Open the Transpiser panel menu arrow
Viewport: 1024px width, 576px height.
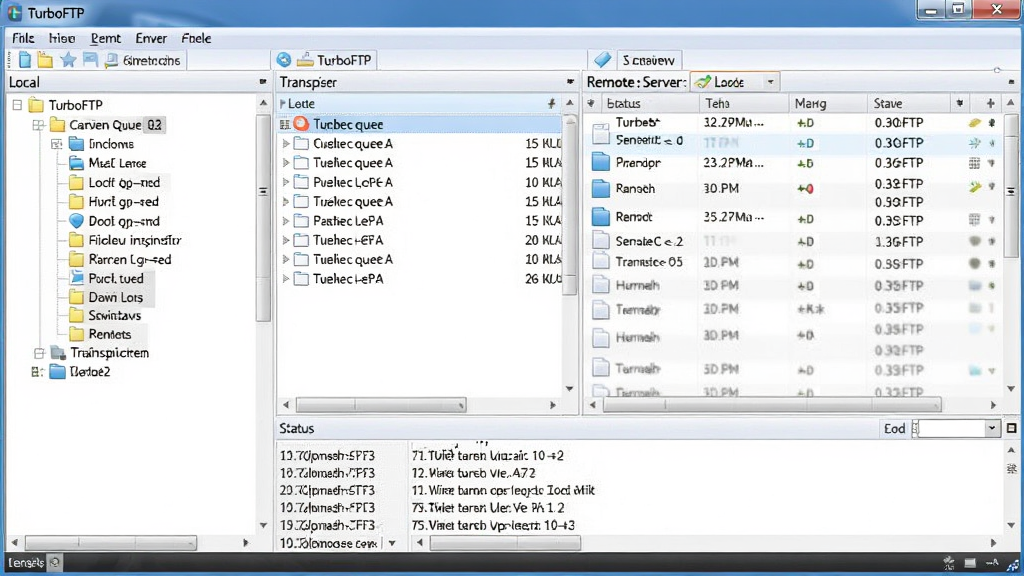pyautogui.click(x=570, y=82)
